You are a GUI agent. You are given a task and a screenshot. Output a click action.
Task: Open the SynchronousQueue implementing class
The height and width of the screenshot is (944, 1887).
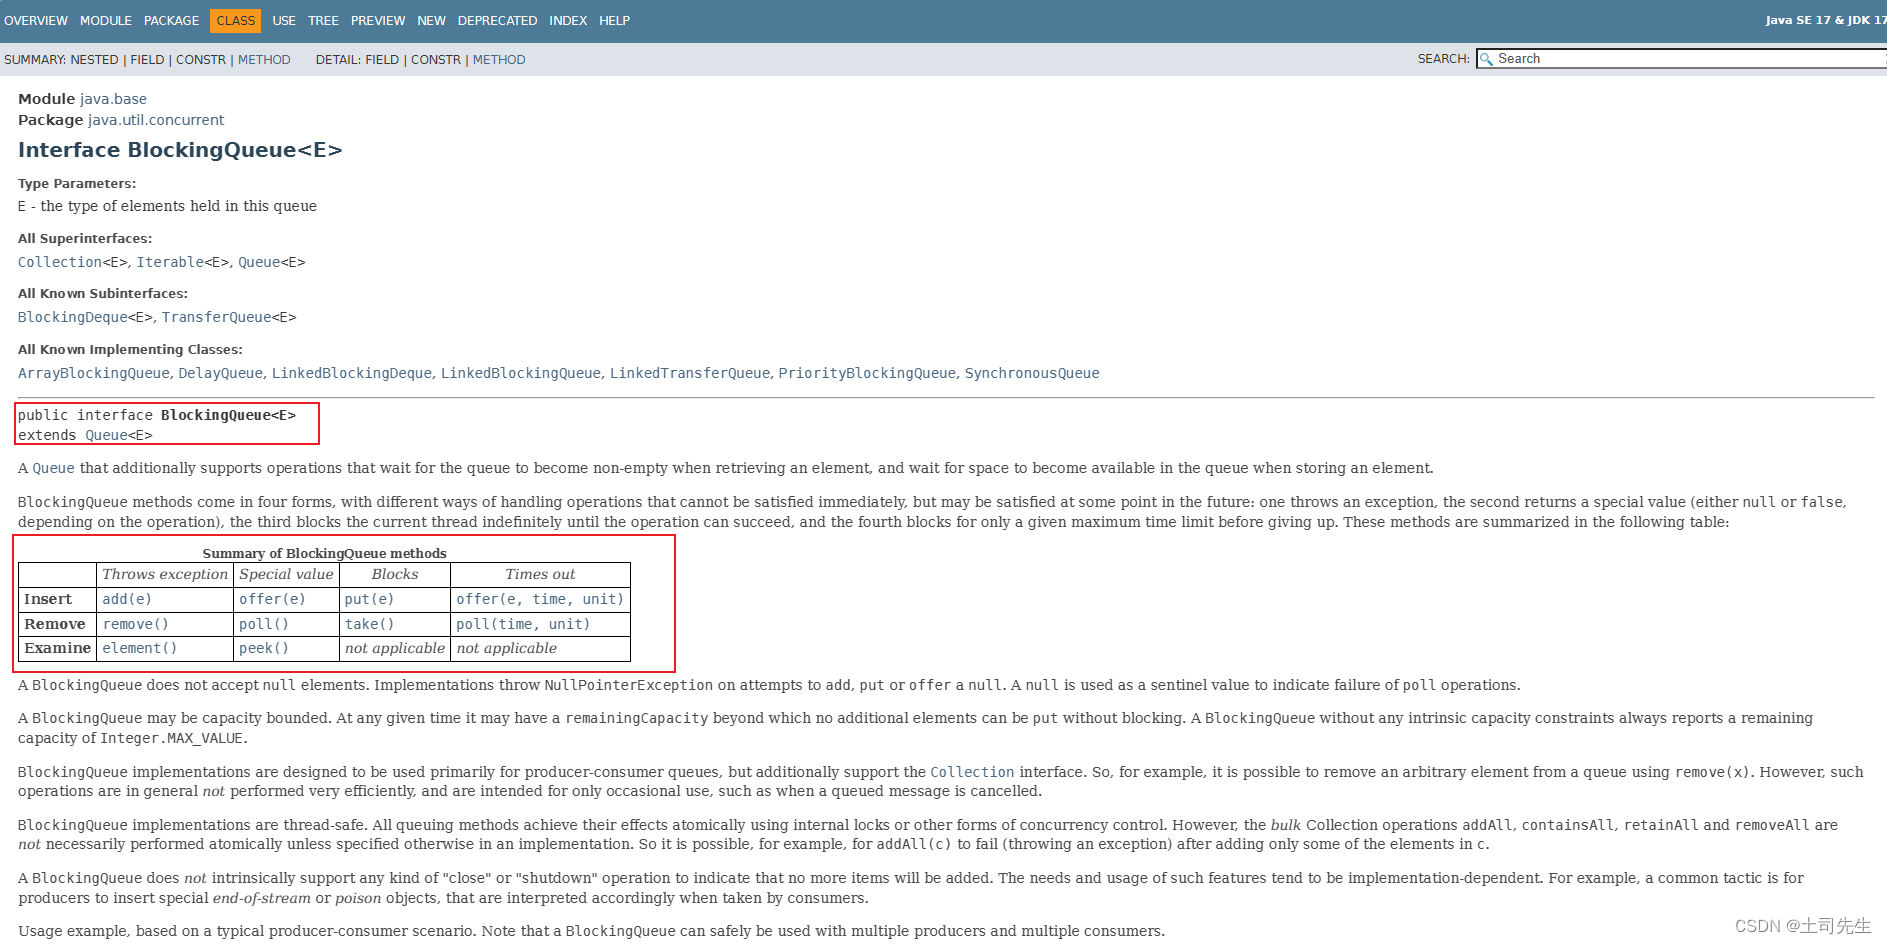(1031, 372)
